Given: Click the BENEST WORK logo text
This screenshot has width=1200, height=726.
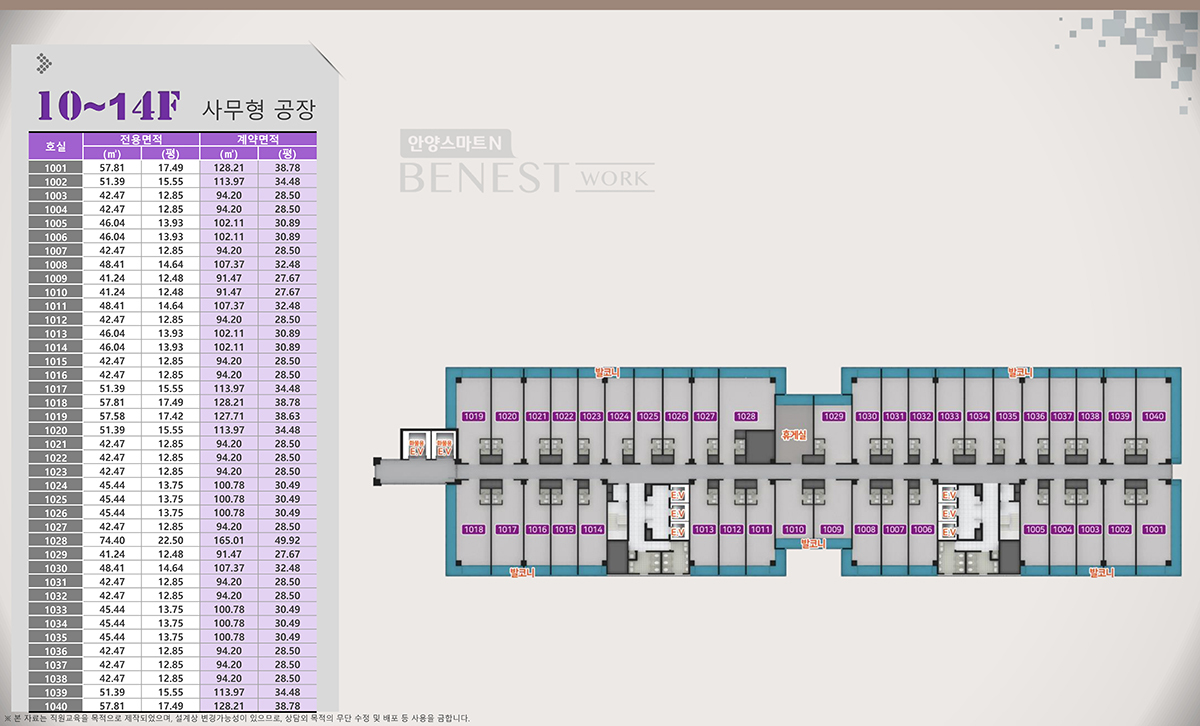Looking at the screenshot, I should pyautogui.click(x=526, y=178).
